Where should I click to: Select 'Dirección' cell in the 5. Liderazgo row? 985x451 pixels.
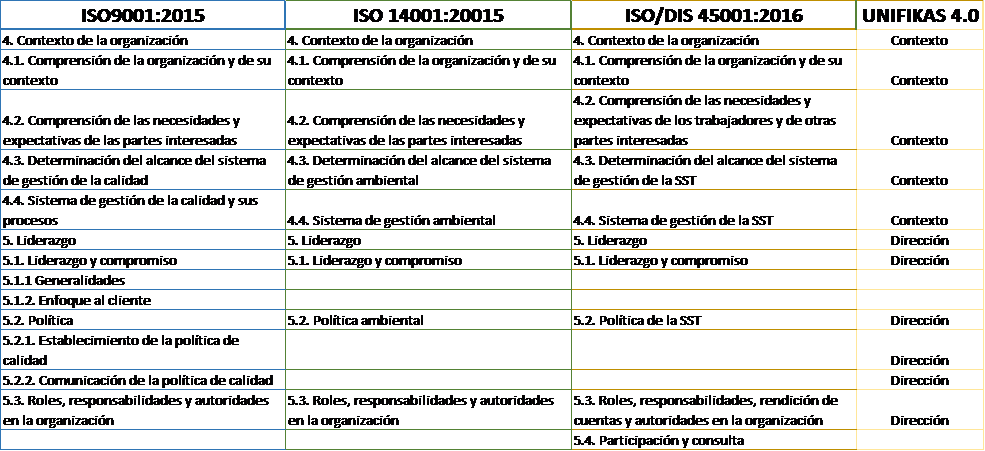click(920, 241)
